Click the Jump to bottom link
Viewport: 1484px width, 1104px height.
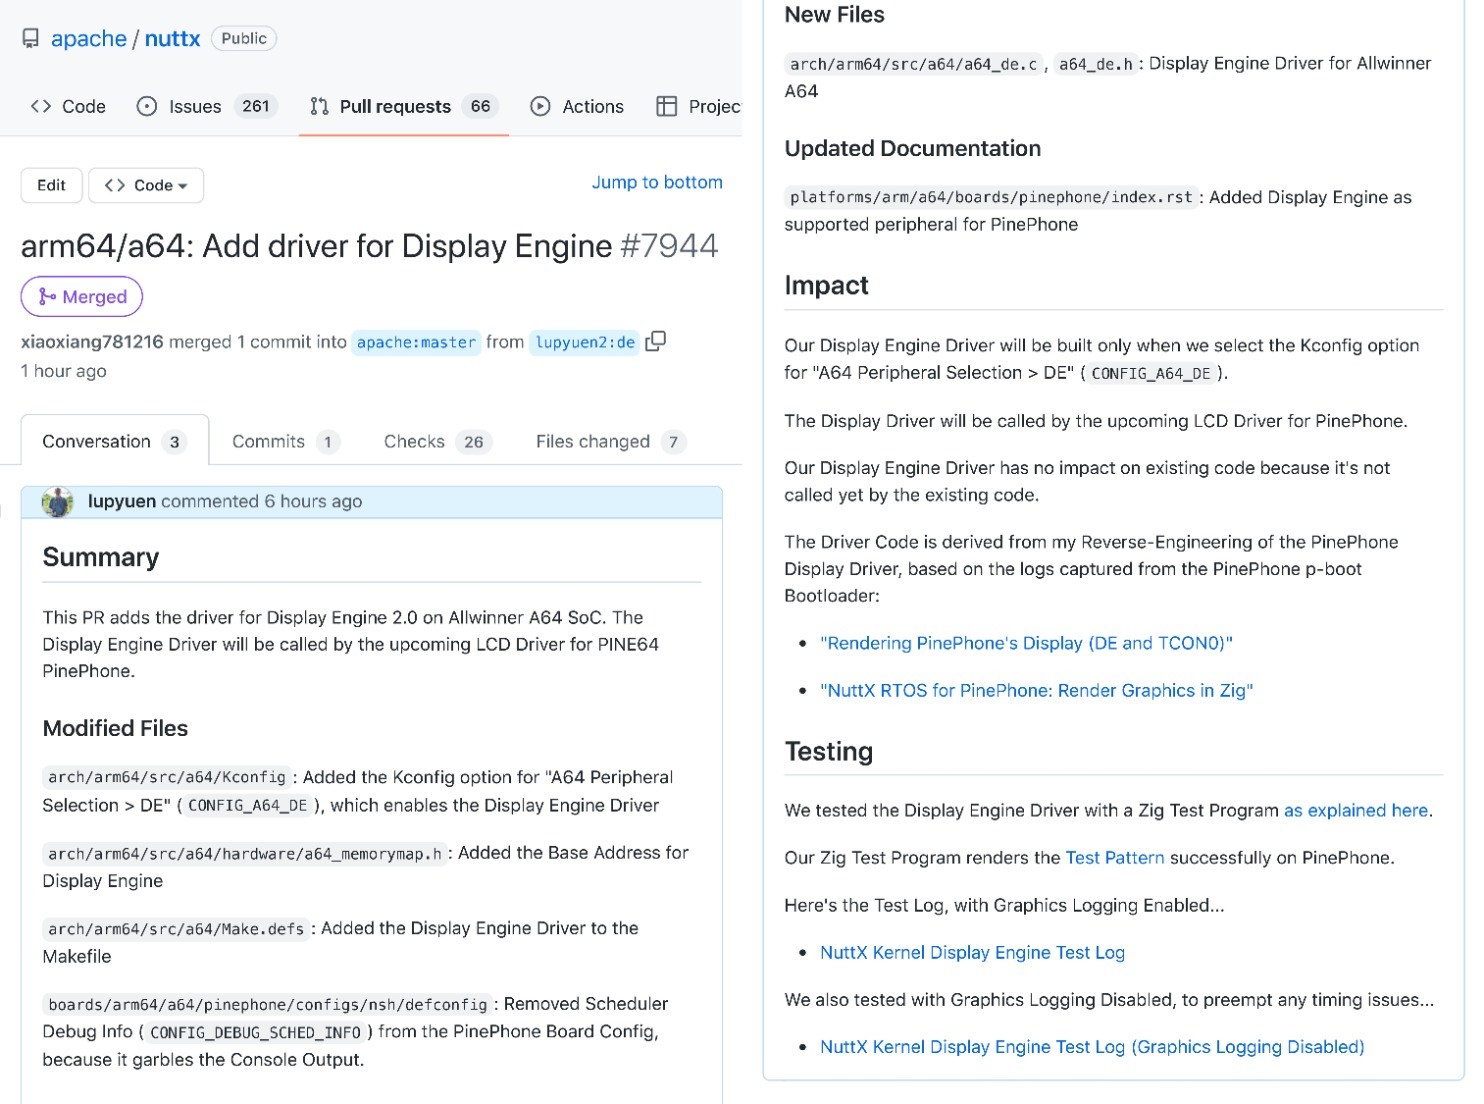click(x=656, y=182)
